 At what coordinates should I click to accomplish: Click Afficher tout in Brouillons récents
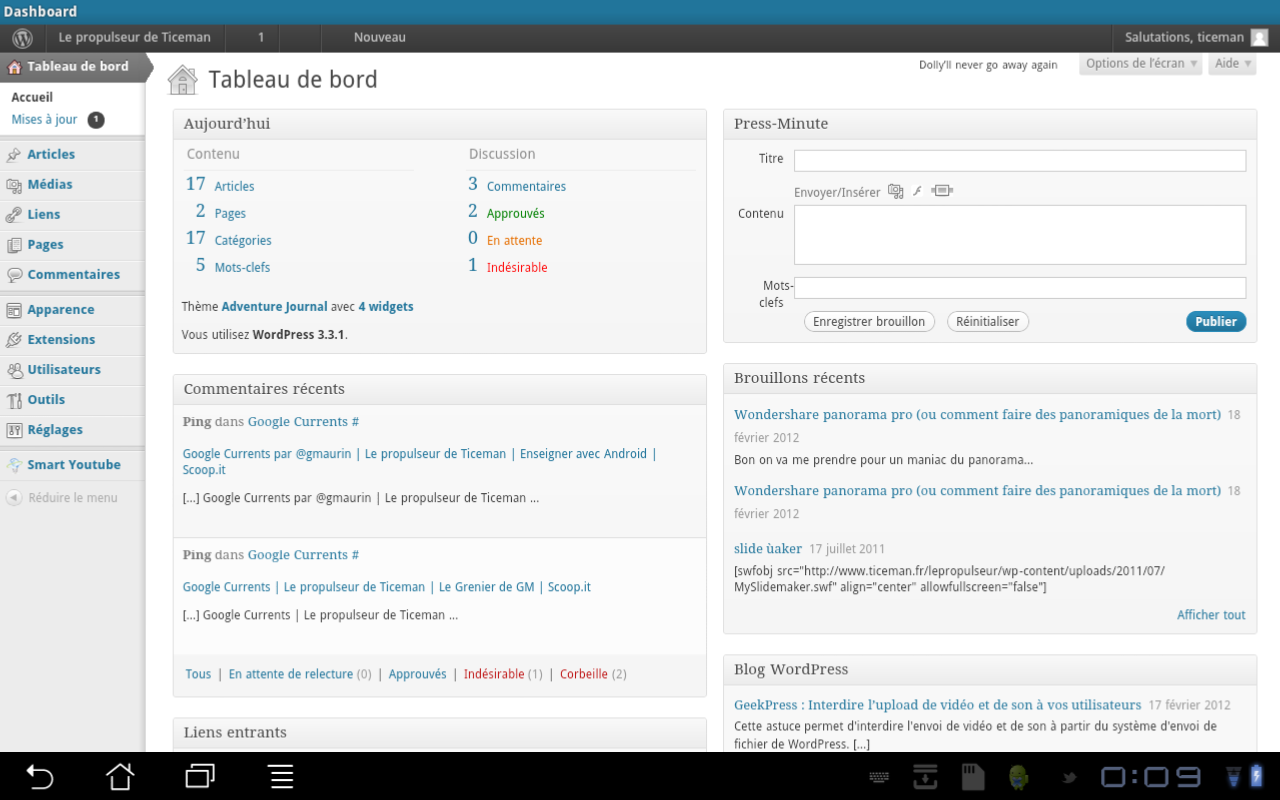tap(1211, 615)
